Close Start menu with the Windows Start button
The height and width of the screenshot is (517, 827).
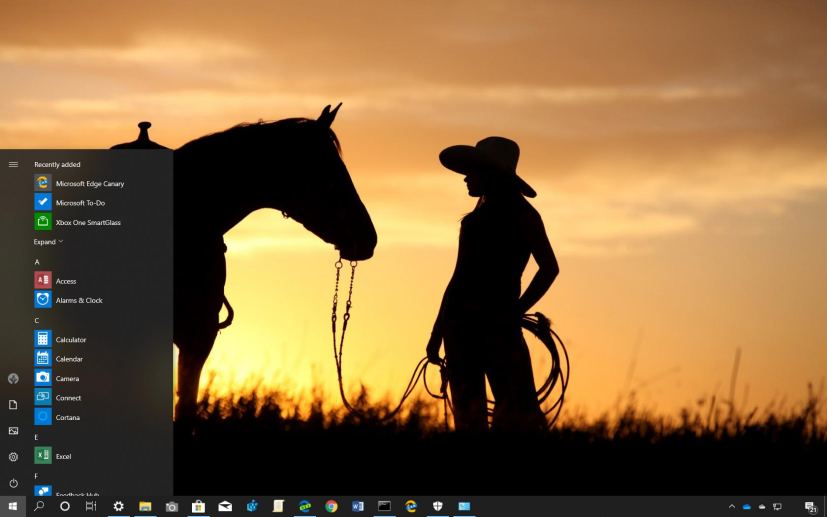(x=13, y=506)
